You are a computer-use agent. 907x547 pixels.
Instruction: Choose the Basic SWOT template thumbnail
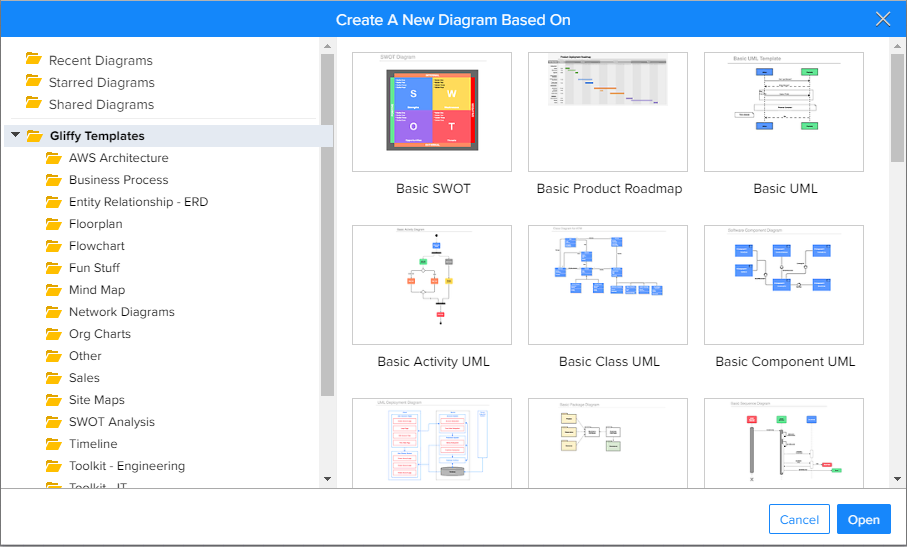[432, 112]
